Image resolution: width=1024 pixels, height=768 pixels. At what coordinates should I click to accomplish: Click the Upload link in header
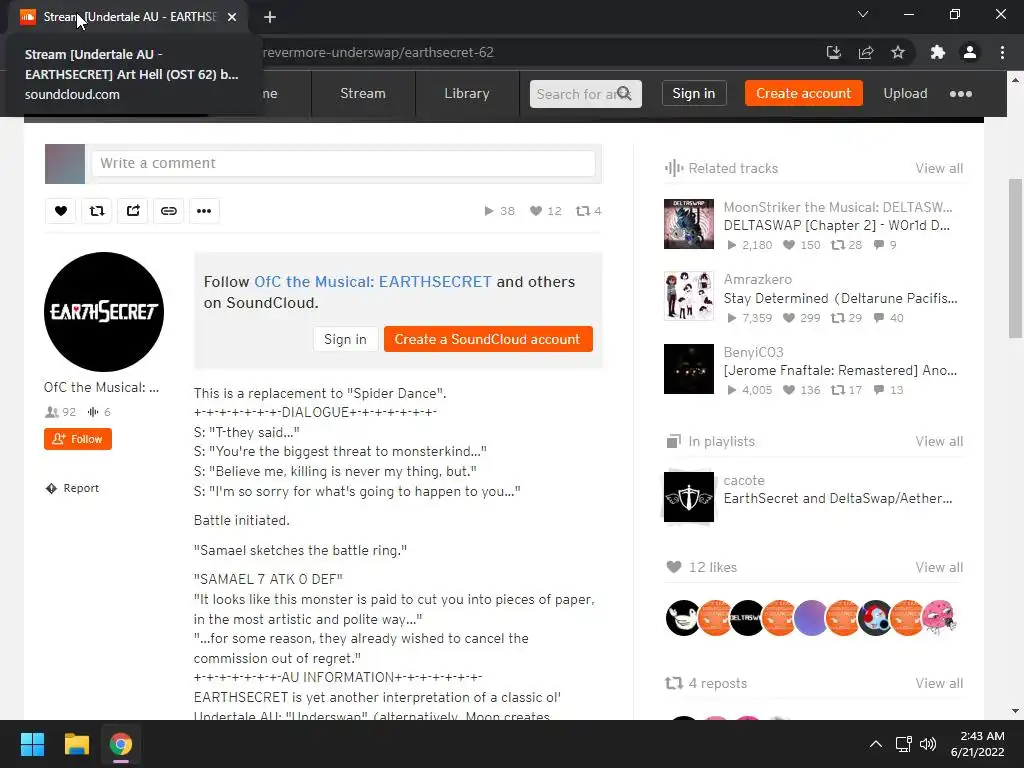(x=905, y=93)
